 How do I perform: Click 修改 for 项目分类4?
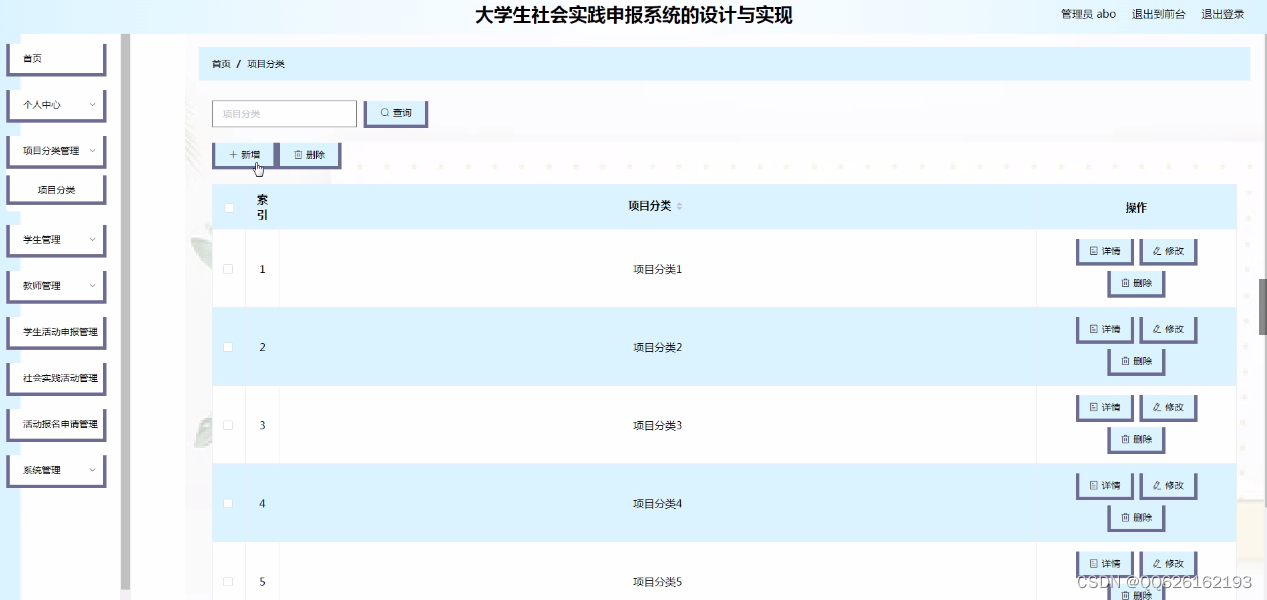tap(1168, 485)
